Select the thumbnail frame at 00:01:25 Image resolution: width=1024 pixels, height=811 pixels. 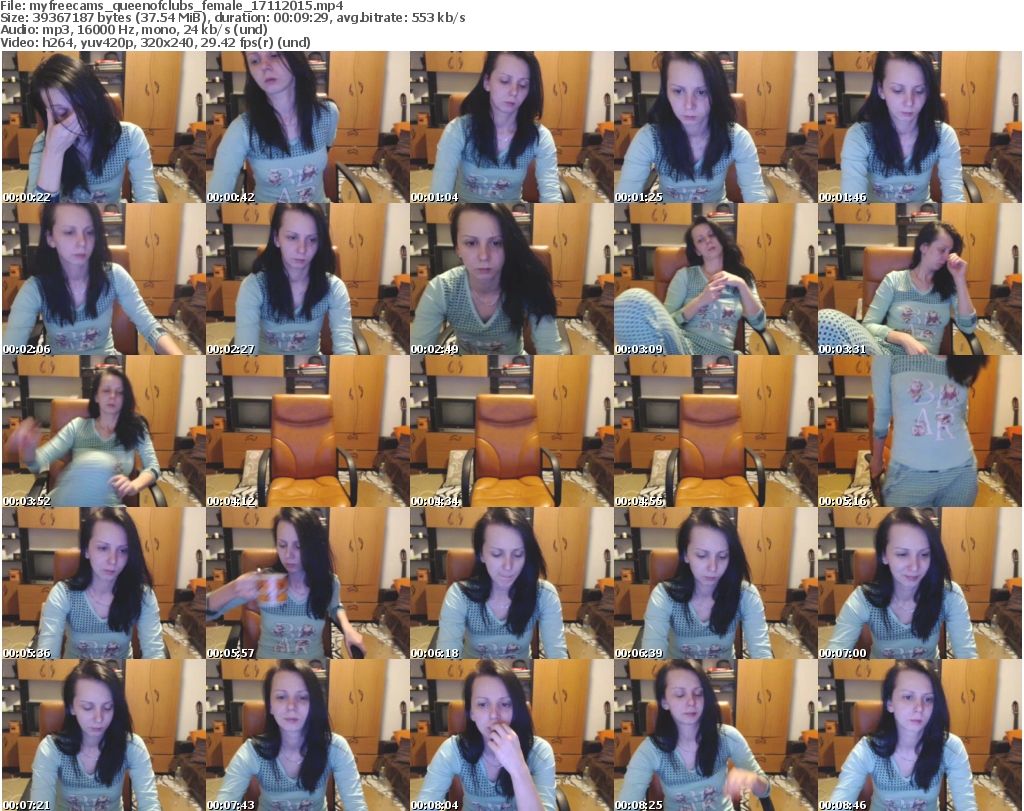716,127
